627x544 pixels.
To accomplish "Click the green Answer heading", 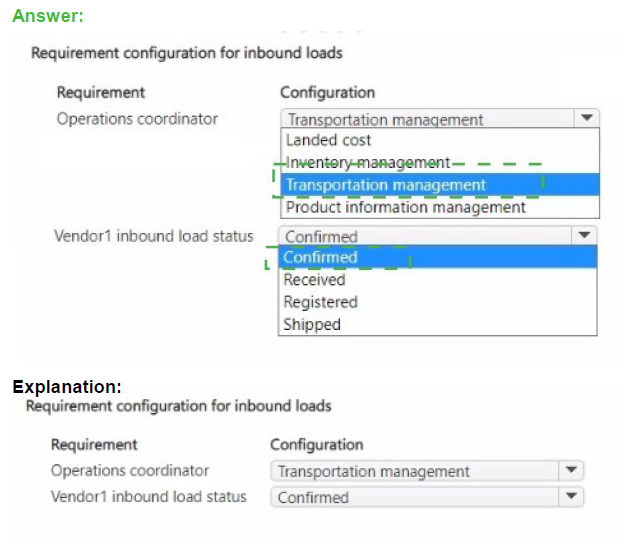I will 48,16.
